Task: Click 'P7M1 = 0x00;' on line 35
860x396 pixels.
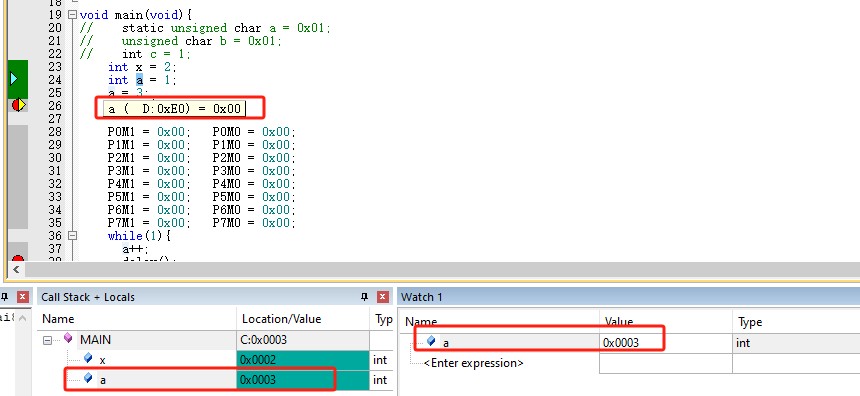Action: coord(149,223)
